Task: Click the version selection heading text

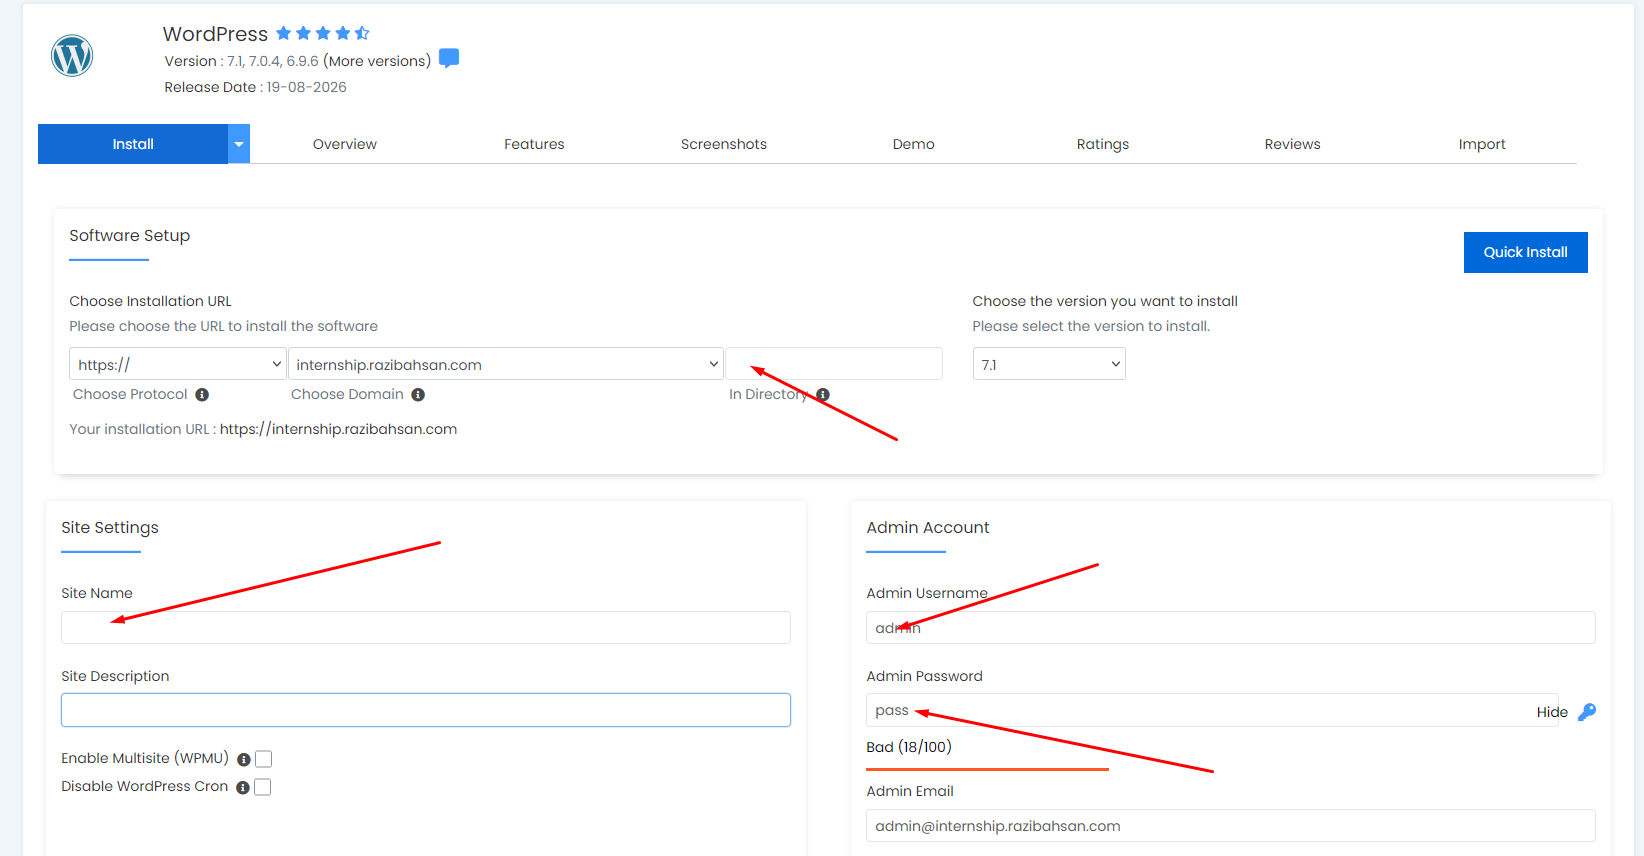Action: point(1105,301)
